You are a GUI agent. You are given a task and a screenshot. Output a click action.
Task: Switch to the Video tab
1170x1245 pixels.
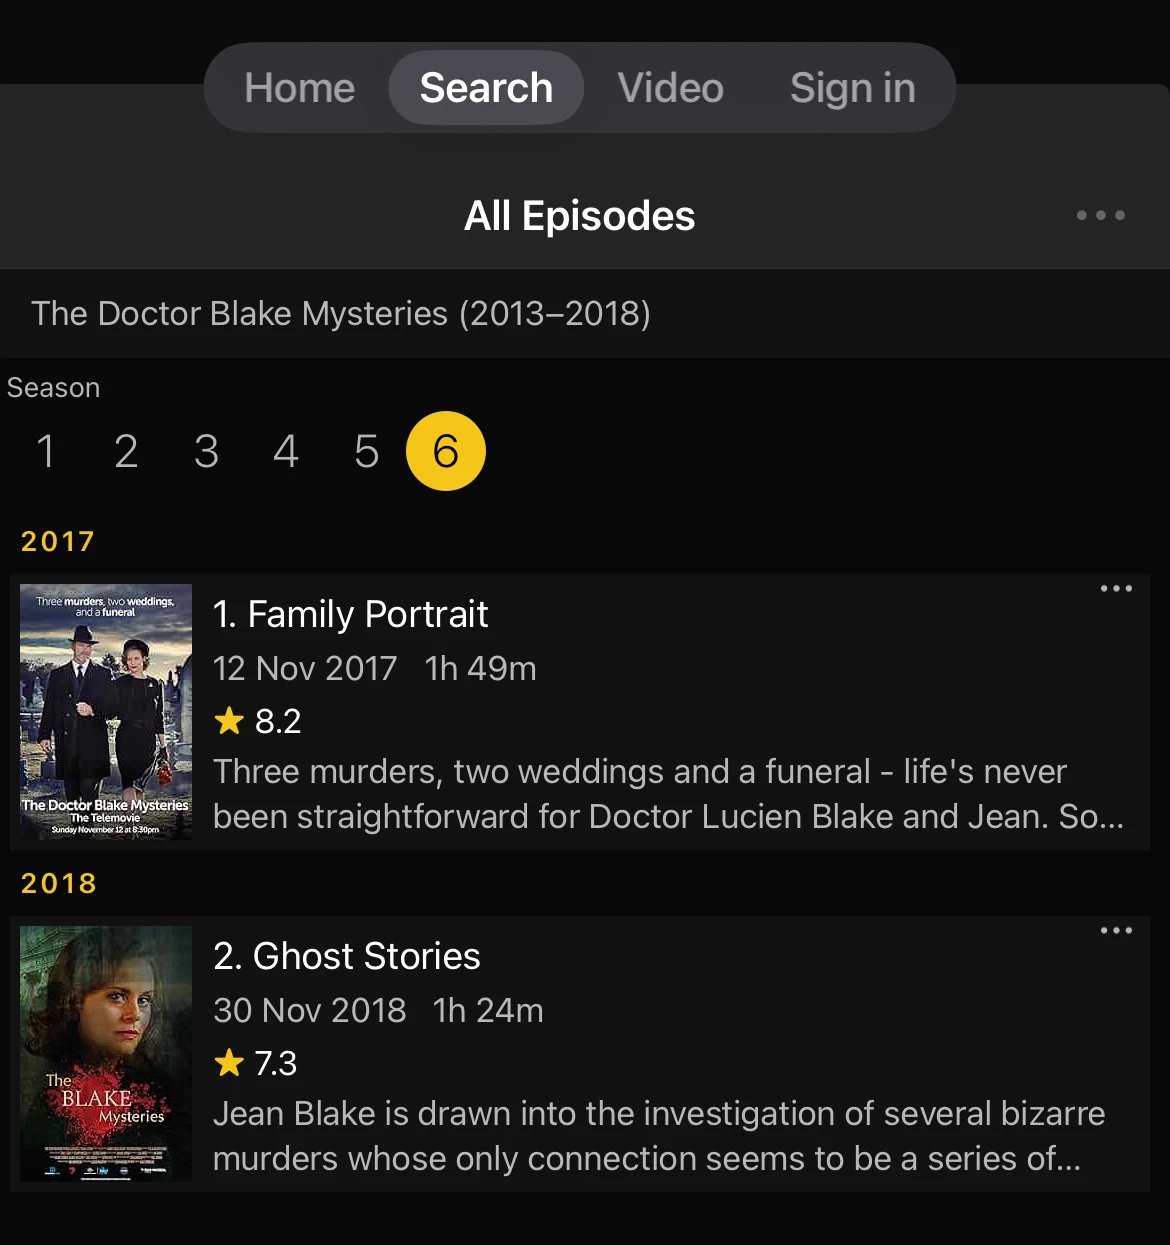coord(670,88)
